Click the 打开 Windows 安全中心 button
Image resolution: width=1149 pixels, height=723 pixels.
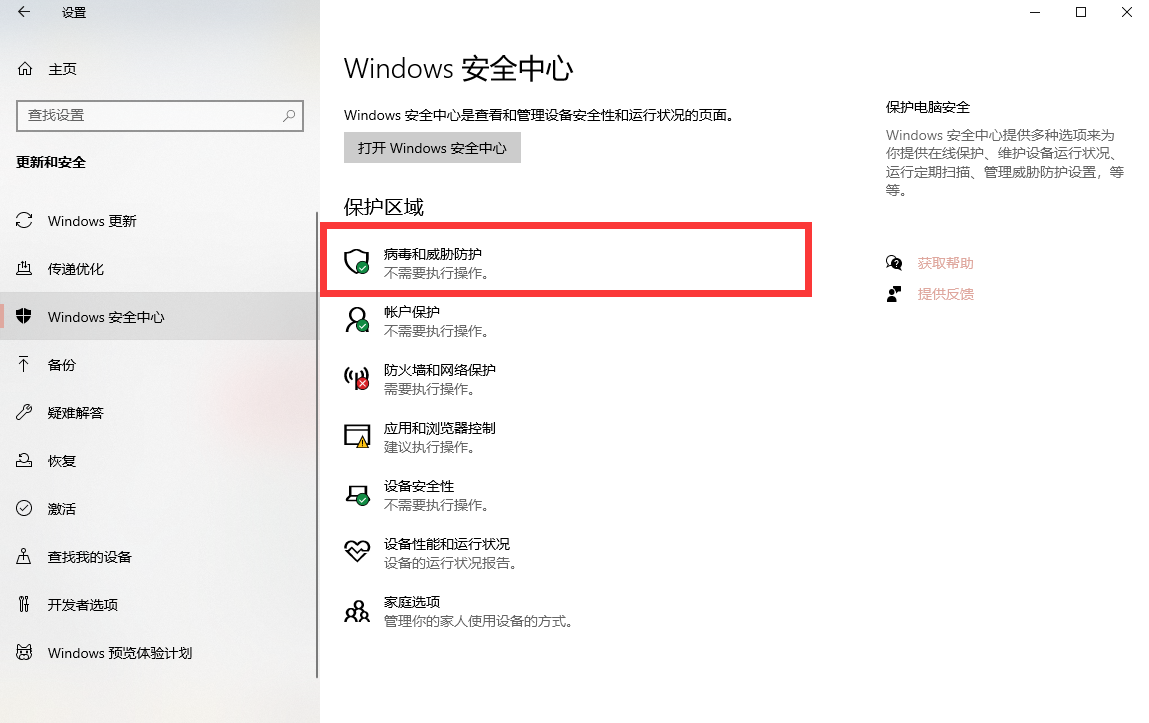[432, 148]
